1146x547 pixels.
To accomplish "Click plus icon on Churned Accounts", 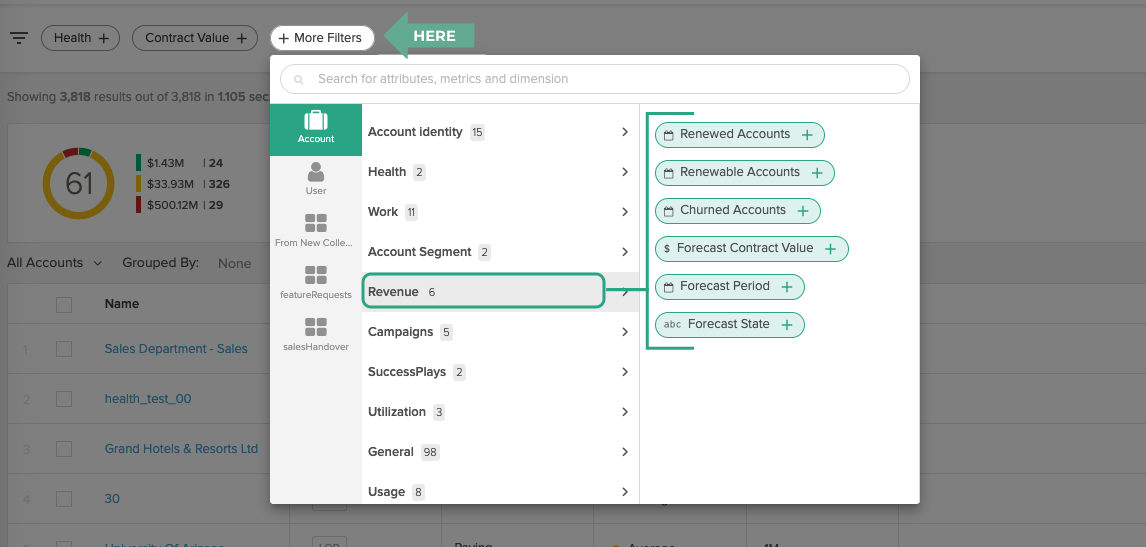I will [802, 211].
